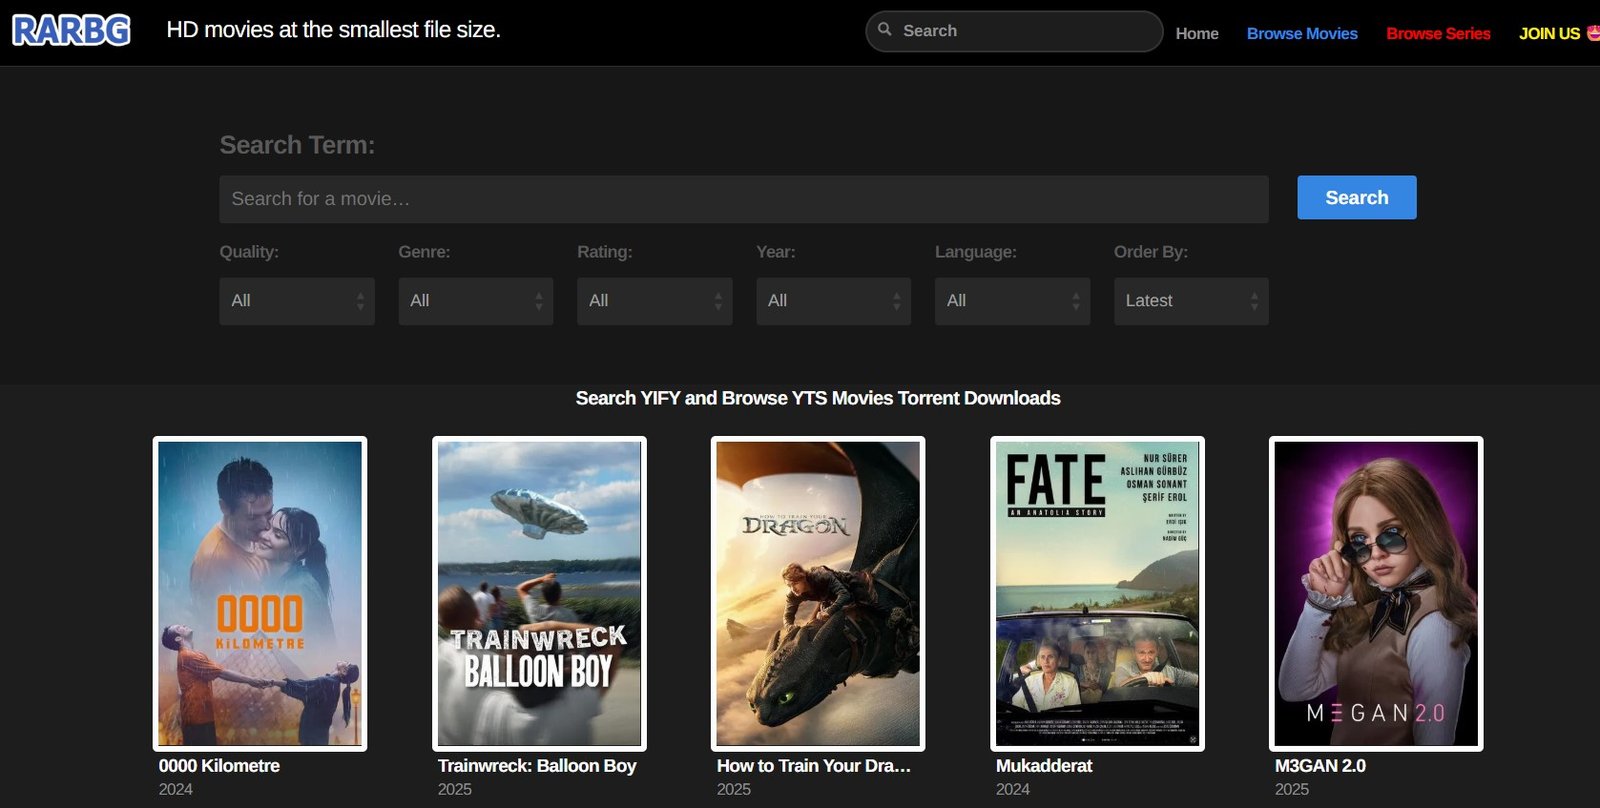Click the 'Search Term:' label
The width and height of the screenshot is (1600, 808).
click(297, 145)
